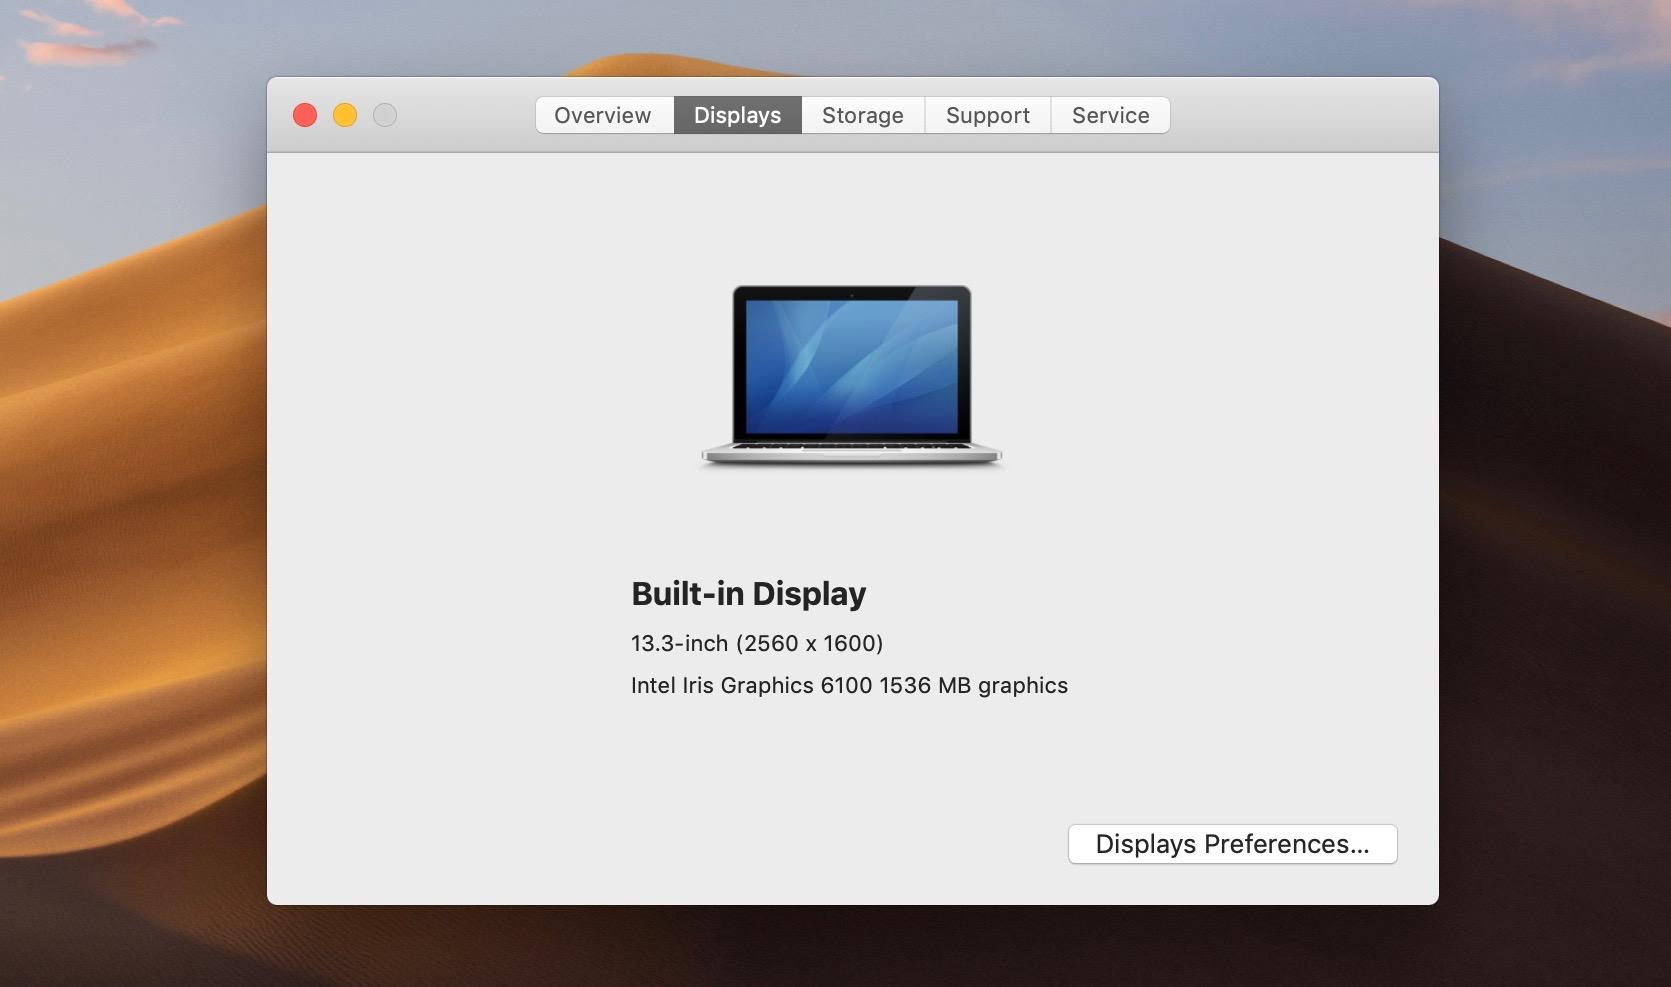
Task: Select the 13.3-inch (2560 x 1600) text
Action: [757, 643]
